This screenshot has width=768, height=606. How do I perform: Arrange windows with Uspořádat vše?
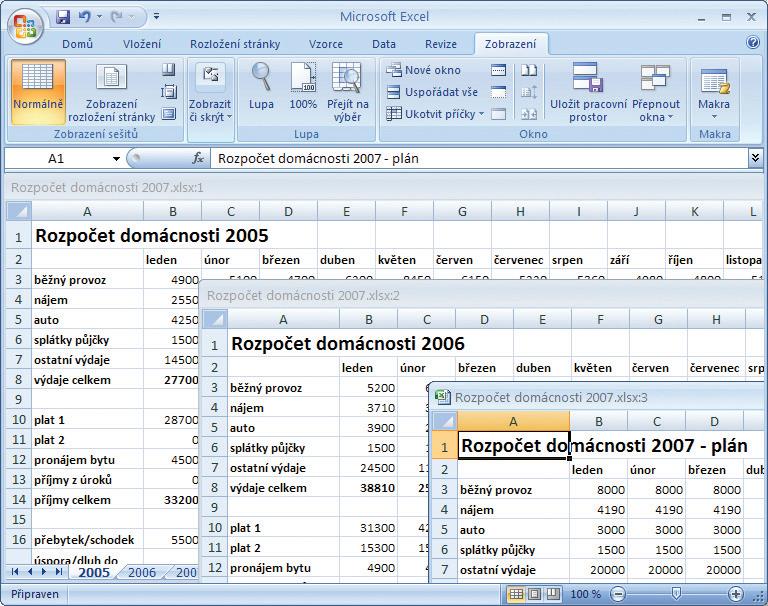432,92
